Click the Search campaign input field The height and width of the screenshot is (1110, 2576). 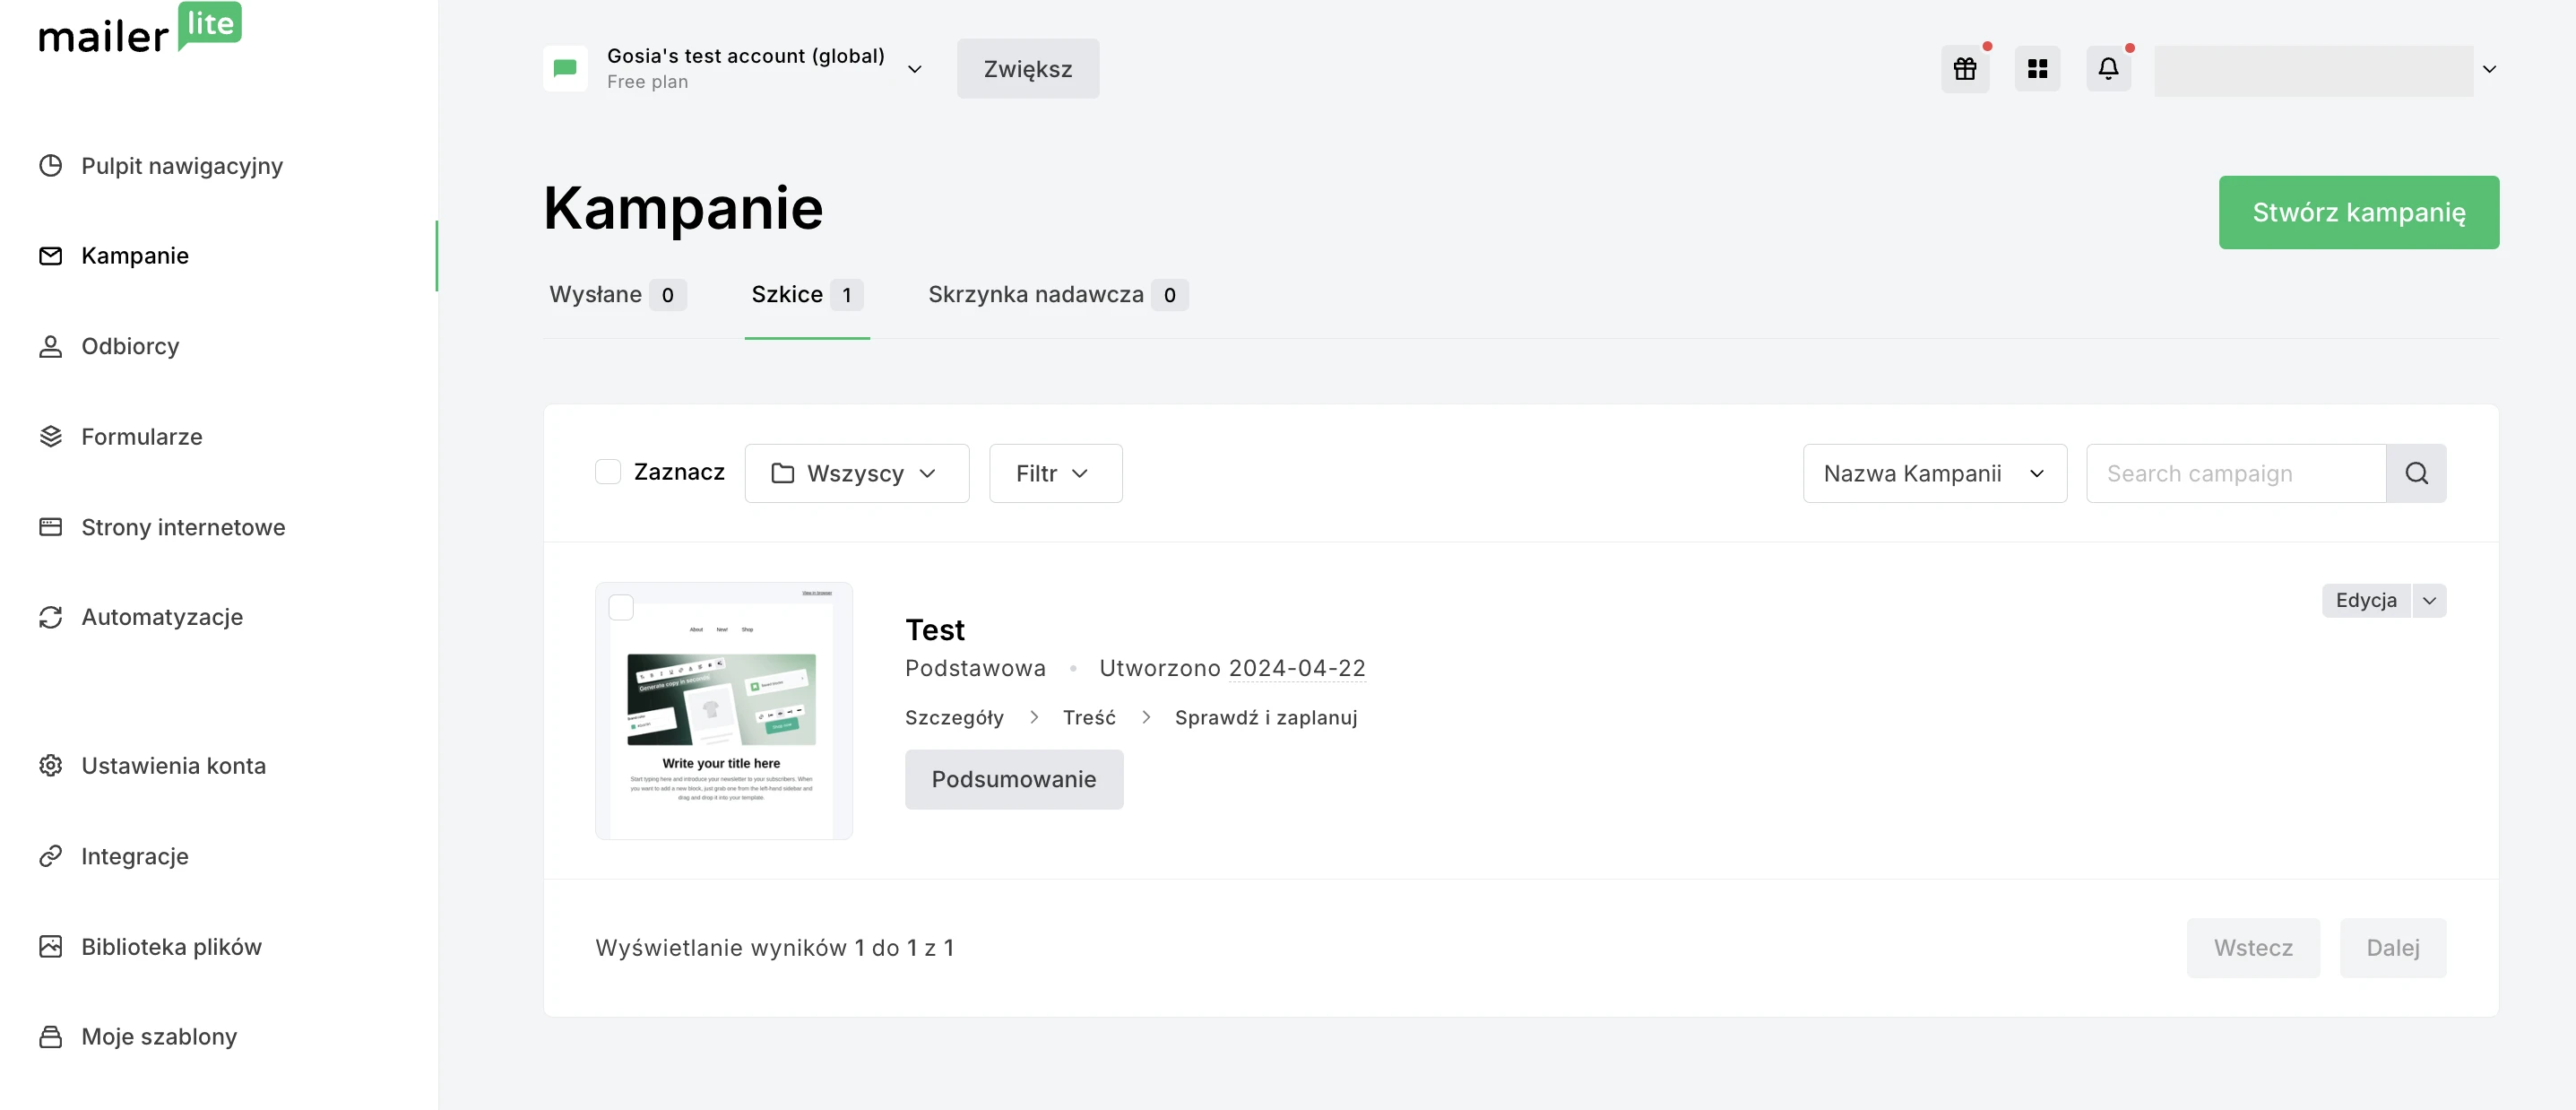point(2235,473)
